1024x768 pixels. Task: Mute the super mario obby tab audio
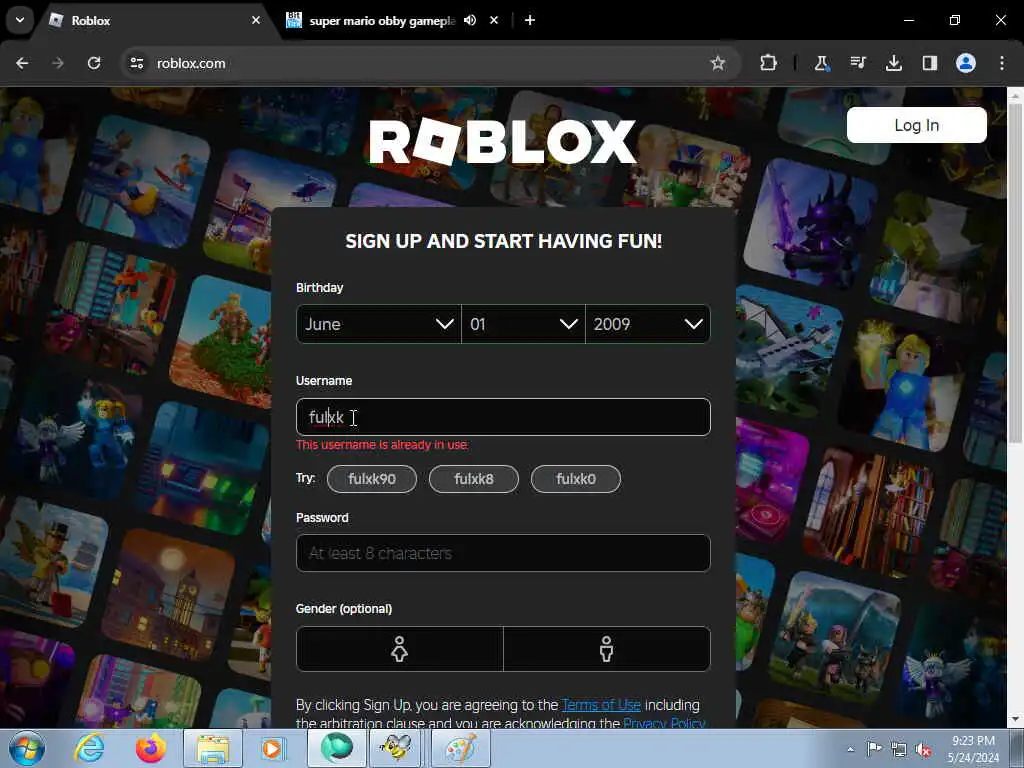point(470,20)
